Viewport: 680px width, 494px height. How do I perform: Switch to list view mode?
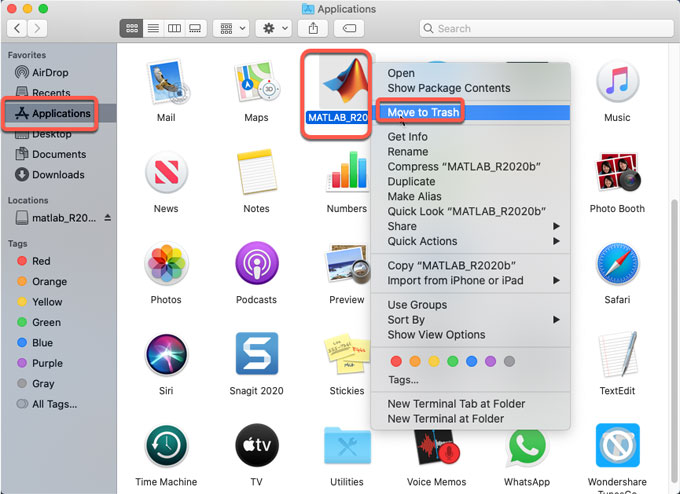(153, 29)
